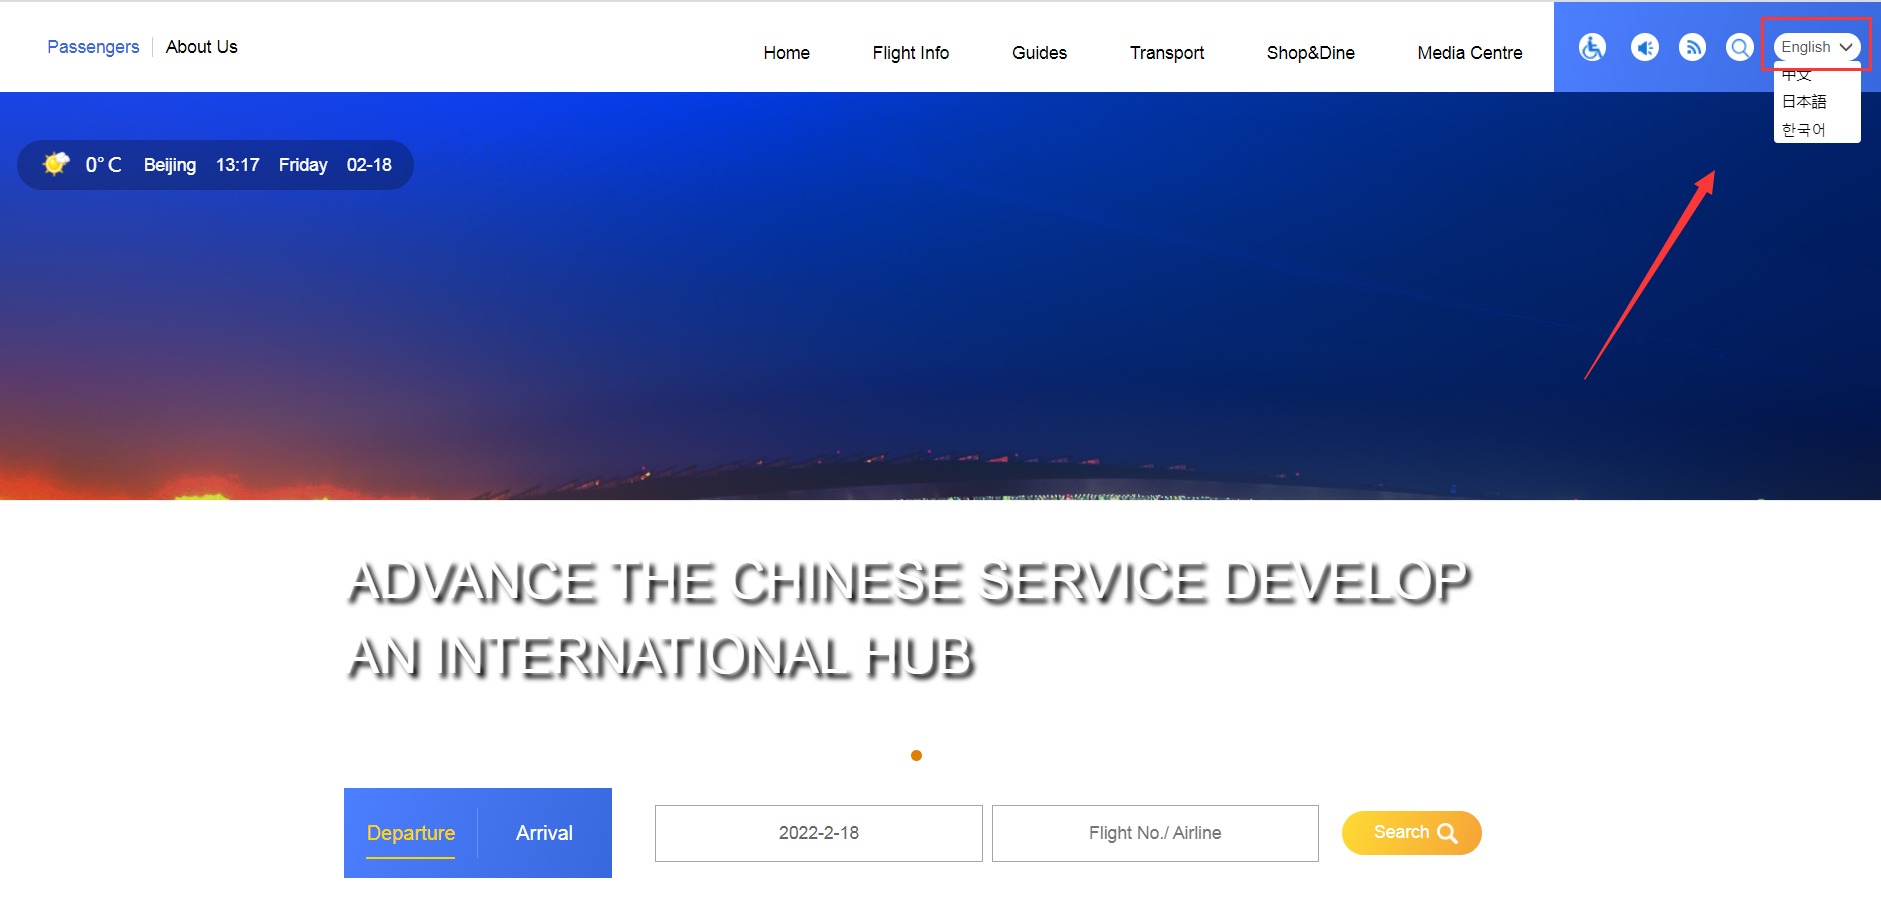Click the speaker announcement icon
The width and height of the screenshot is (1881, 903).
1644,47
